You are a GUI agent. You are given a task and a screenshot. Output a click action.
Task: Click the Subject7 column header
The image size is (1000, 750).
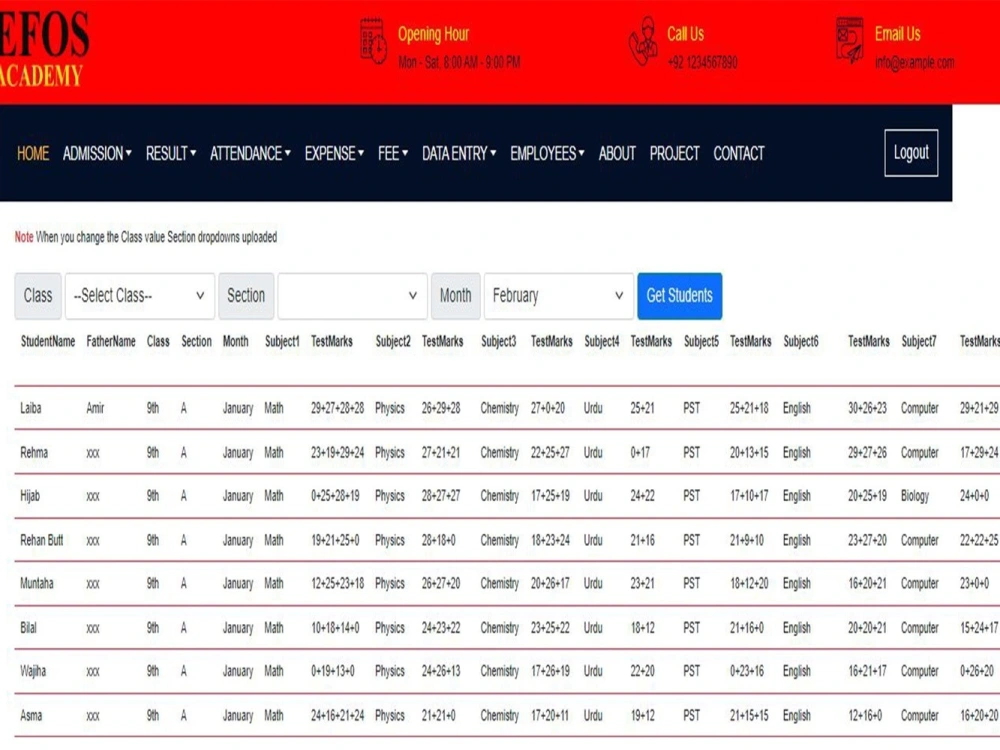918,342
